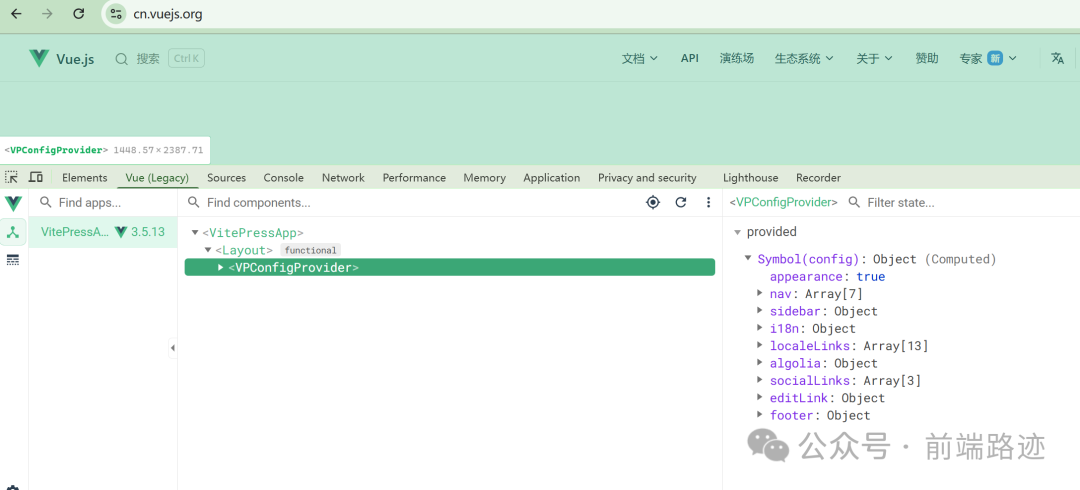
Task: Open the 专家 dropdown menu
Action: point(988,59)
